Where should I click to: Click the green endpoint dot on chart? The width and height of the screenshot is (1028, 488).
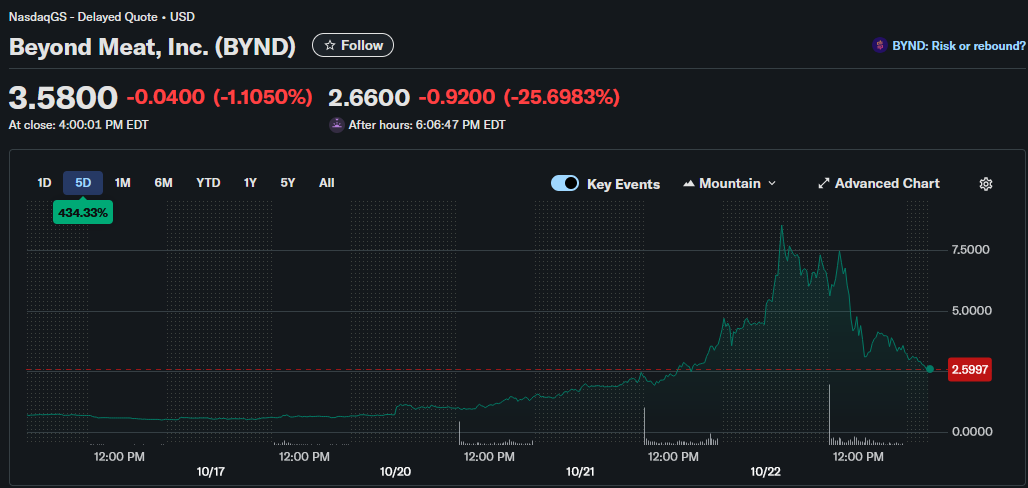pos(930,369)
